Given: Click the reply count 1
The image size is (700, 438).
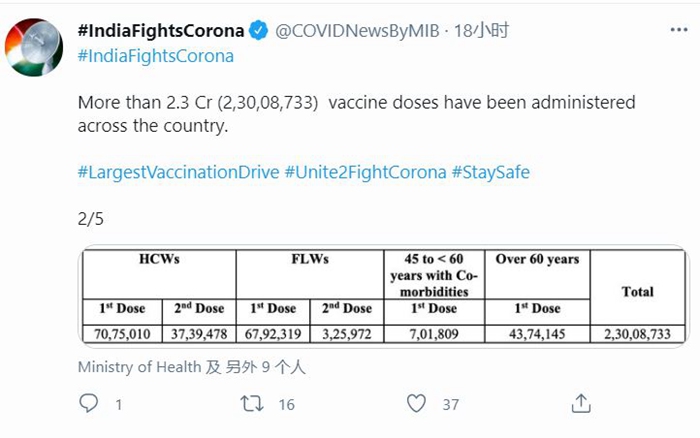Looking at the screenshot, I should coord(118,404).
